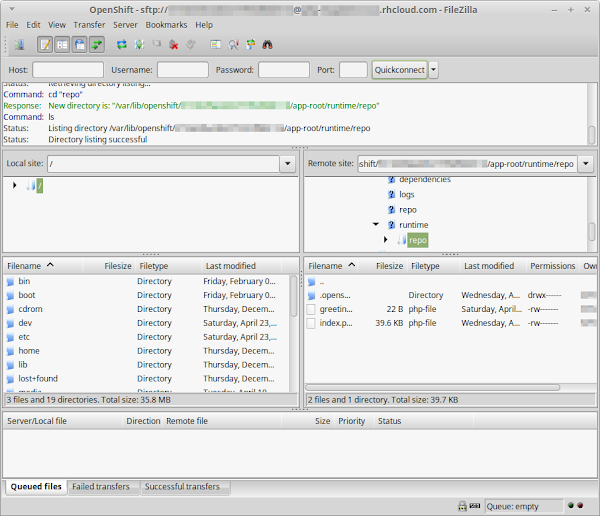This screenshot has height=516, width=600.
Task: Expand the highlighted repo folder in remote tree
Action: pos(386,240)
